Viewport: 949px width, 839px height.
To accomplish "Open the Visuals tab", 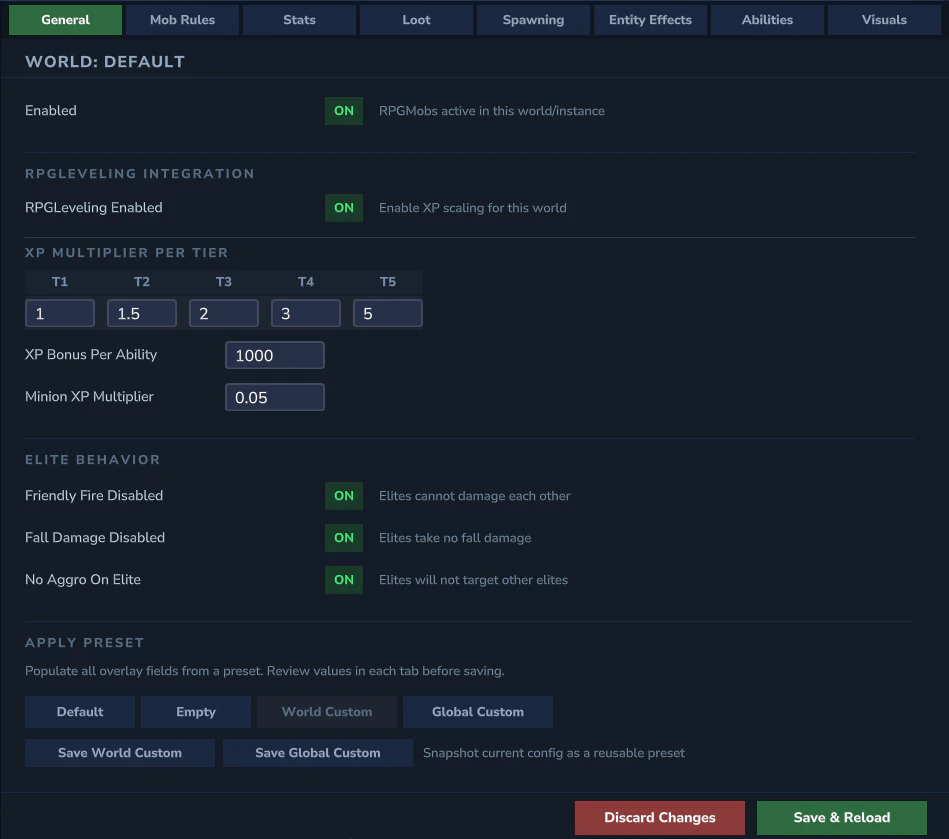I will click(x=884, y=20).
